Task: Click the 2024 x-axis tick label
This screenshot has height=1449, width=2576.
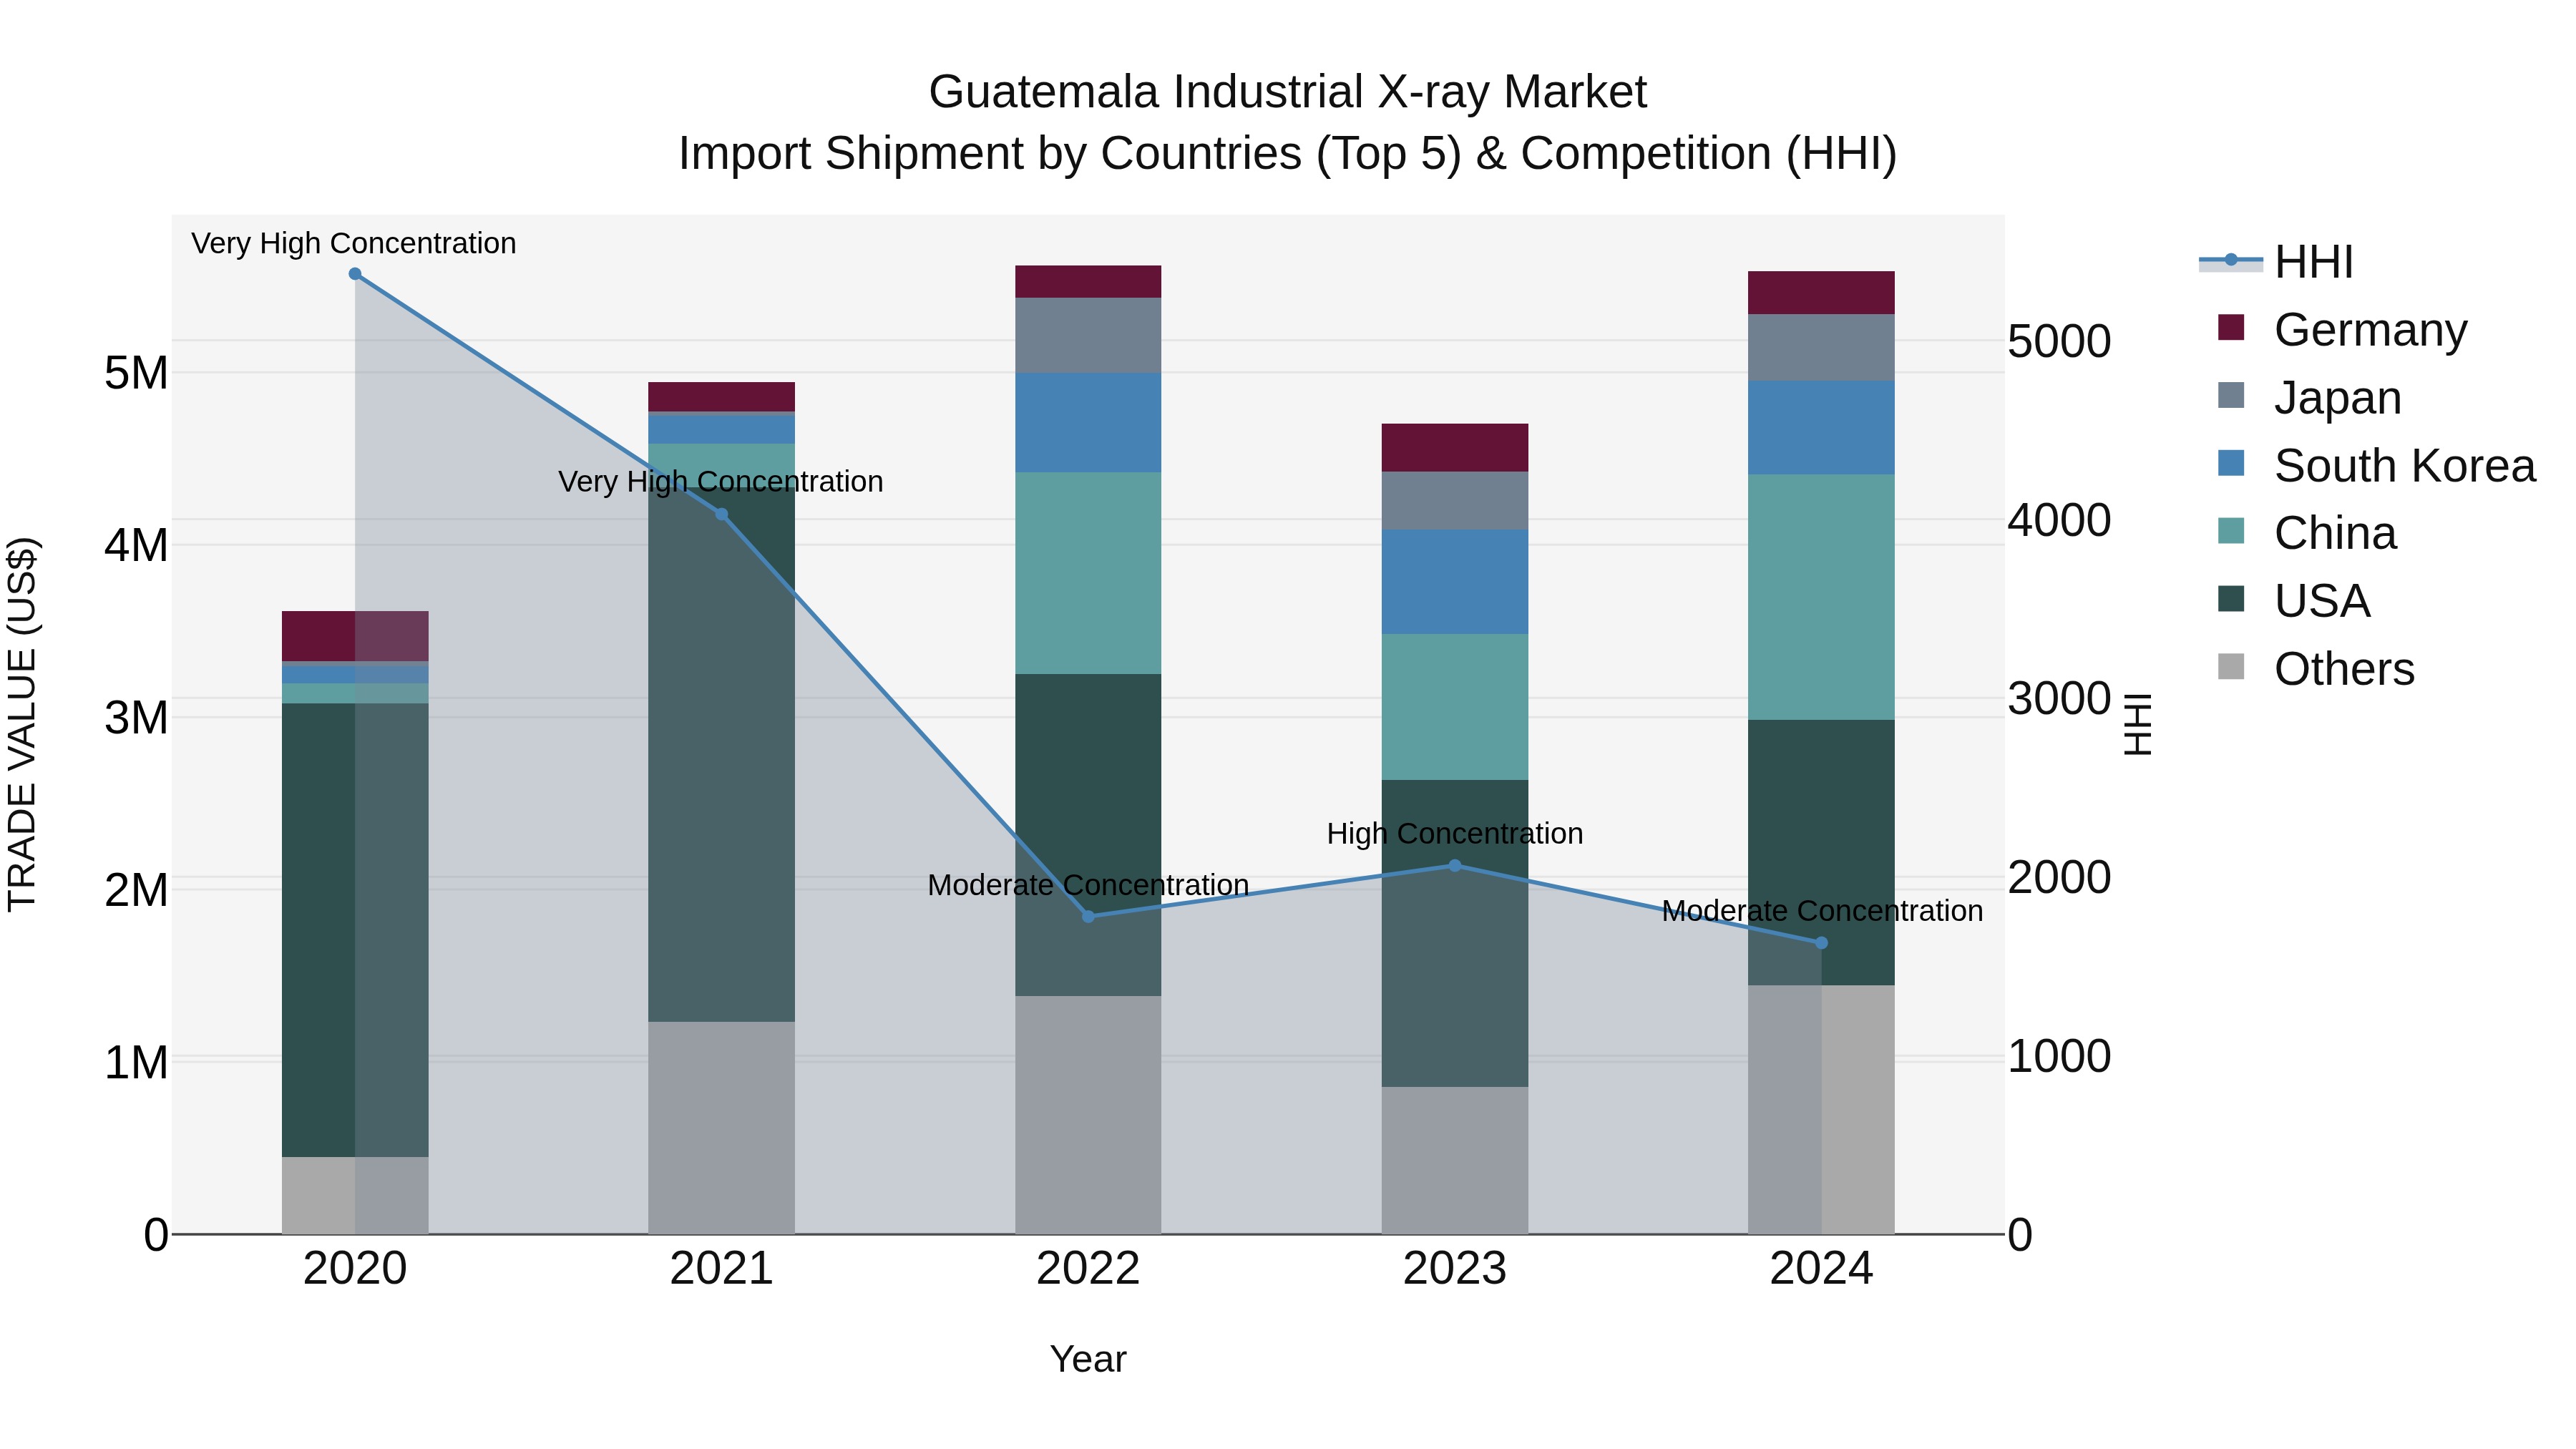Action: 1821,1269
